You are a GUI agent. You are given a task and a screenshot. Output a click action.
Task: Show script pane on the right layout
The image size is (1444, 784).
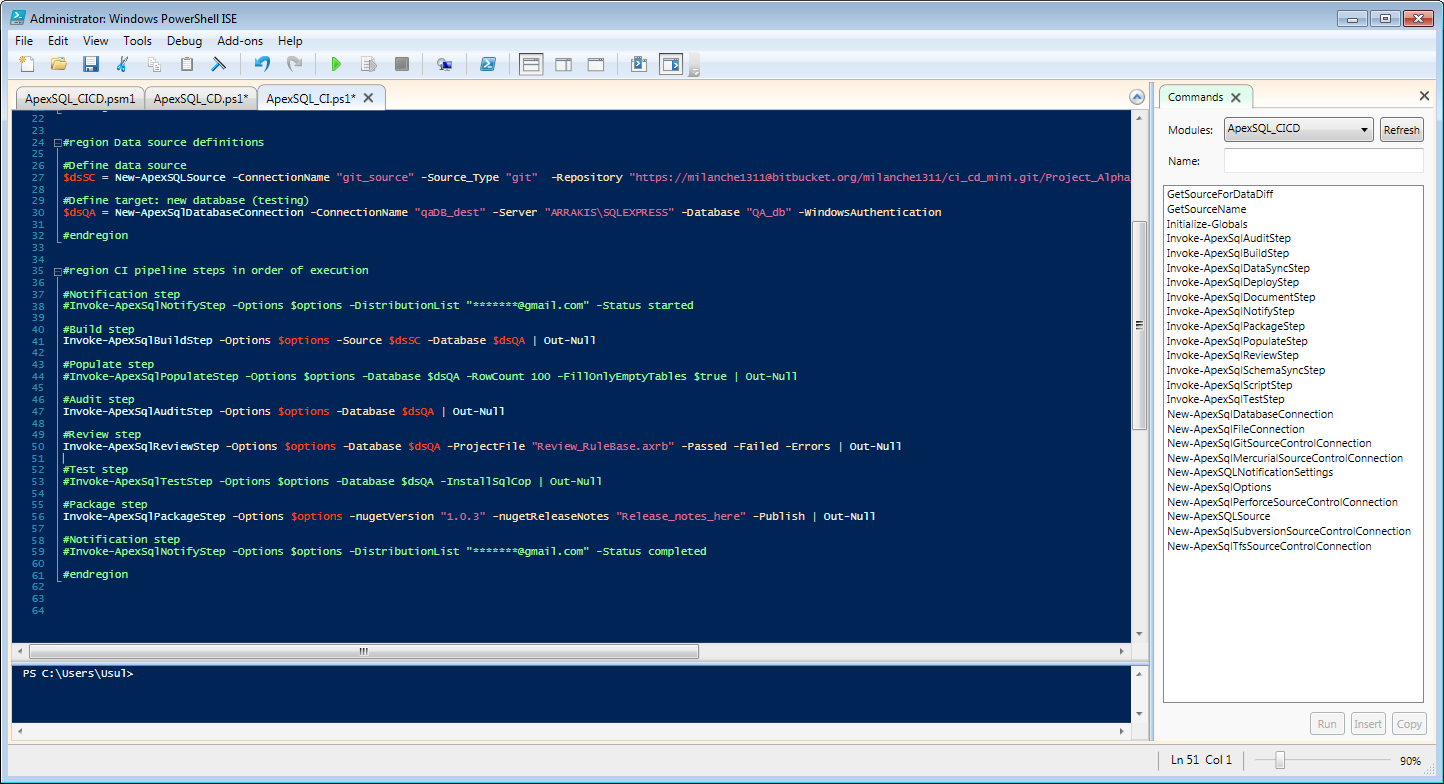(564, 64)
